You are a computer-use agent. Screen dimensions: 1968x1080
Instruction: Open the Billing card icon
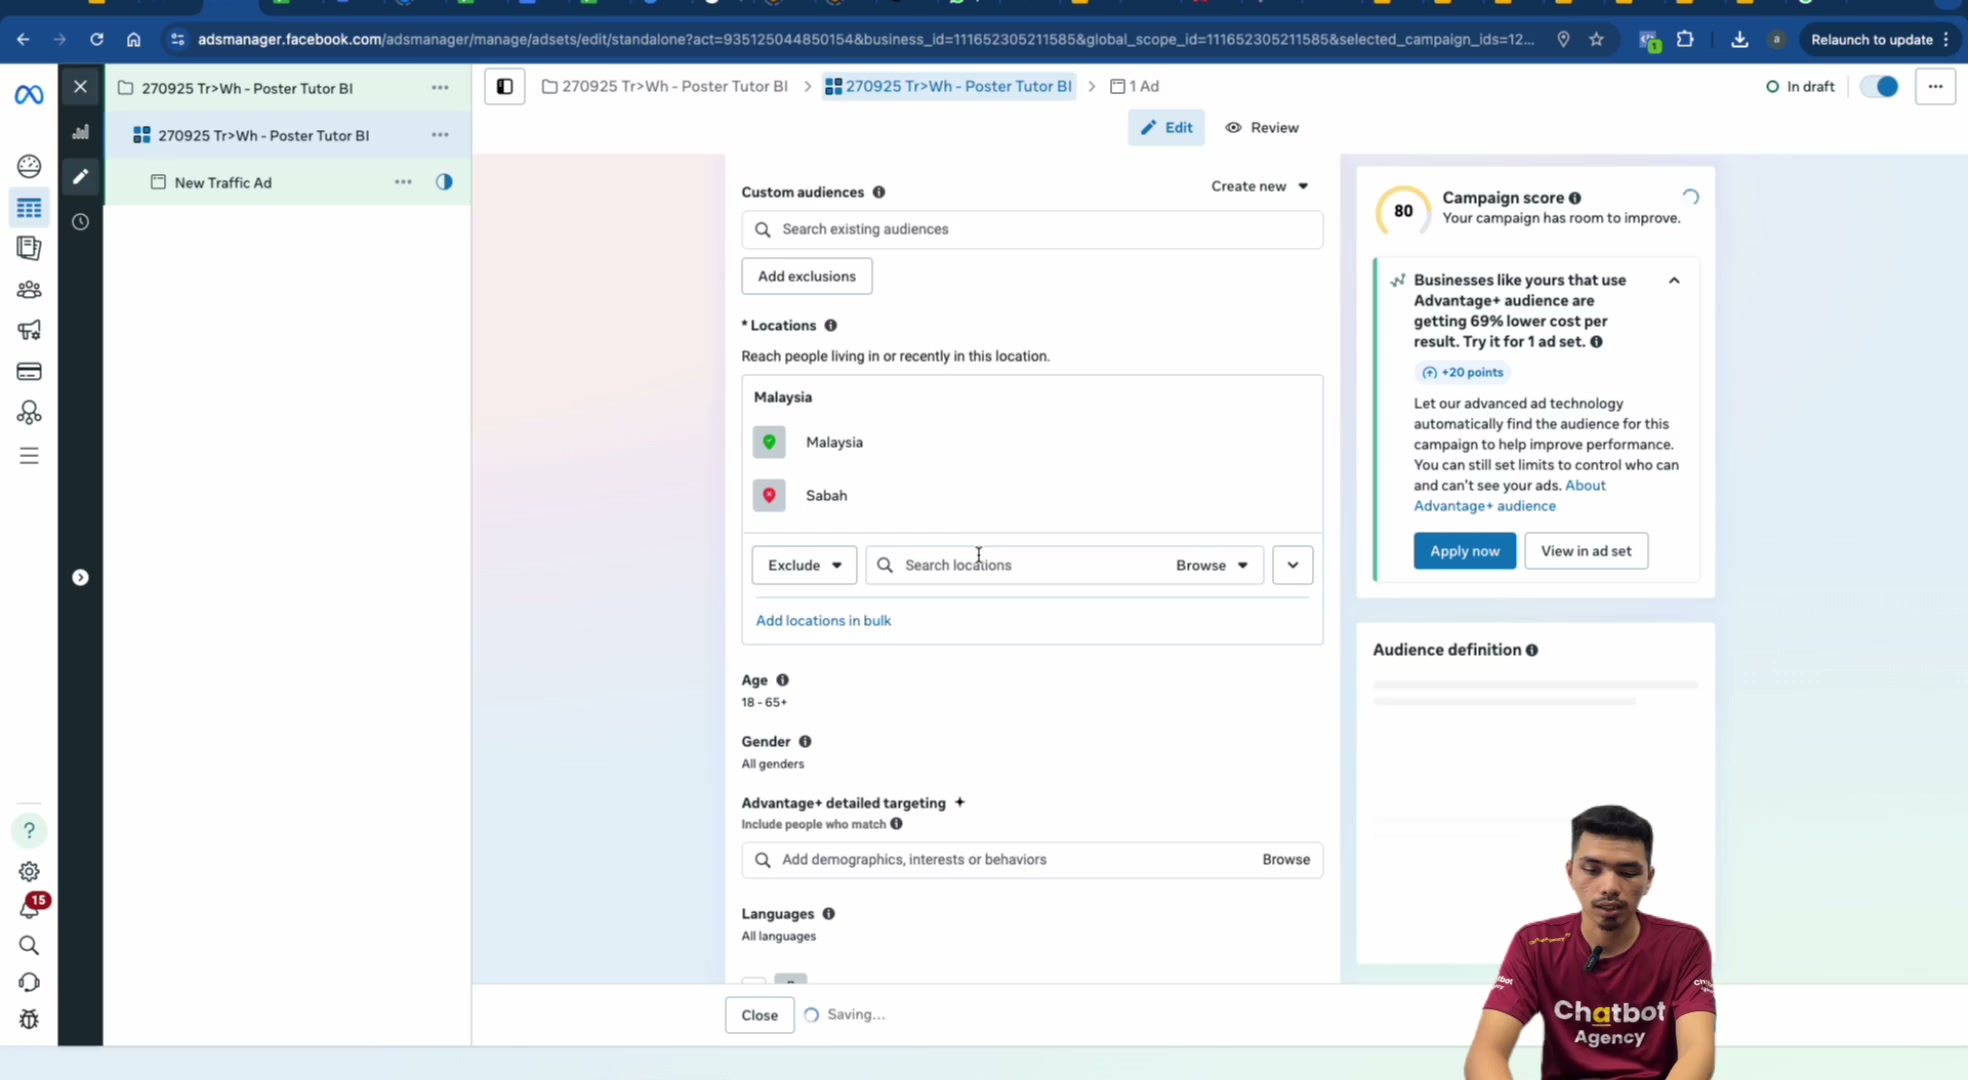click(x=29, y=372)
